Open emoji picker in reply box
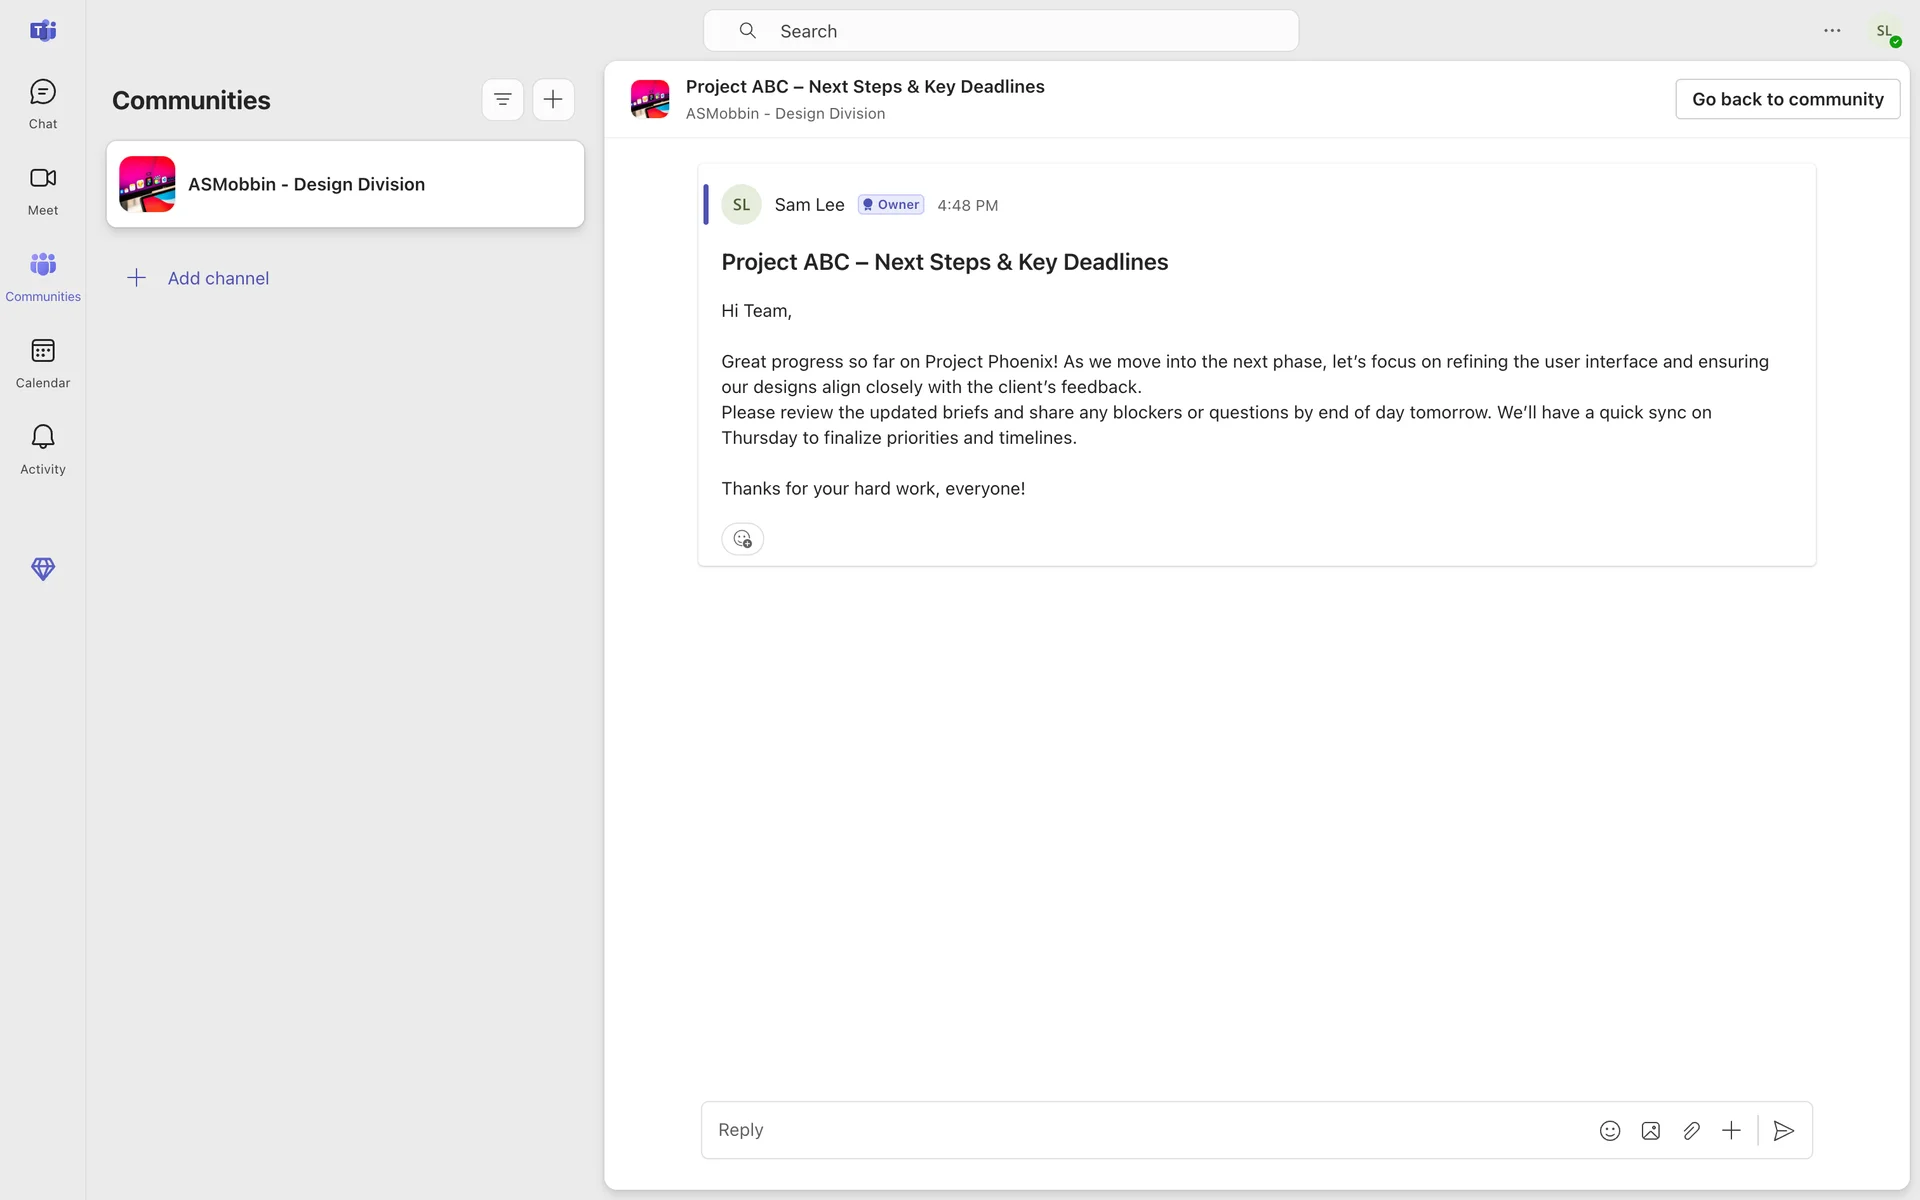The height and width of the screenshot is (1200, 1920). 1609,1131
